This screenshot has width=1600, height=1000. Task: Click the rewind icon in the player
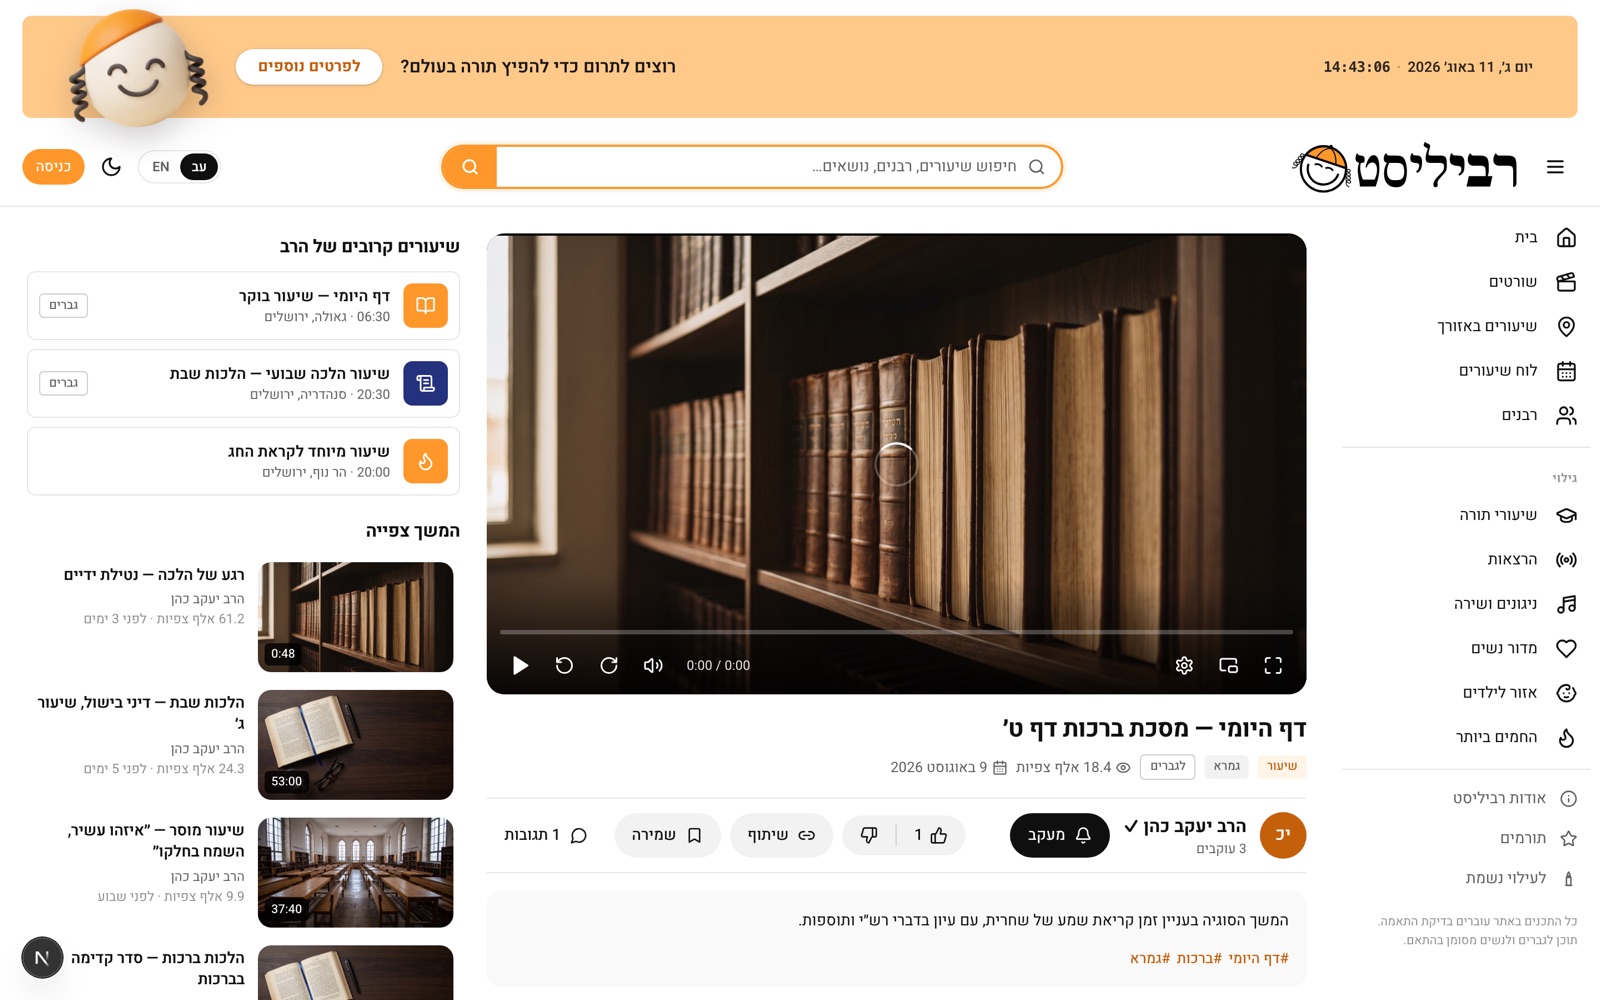pyautogui.click(x=564, y=665)
